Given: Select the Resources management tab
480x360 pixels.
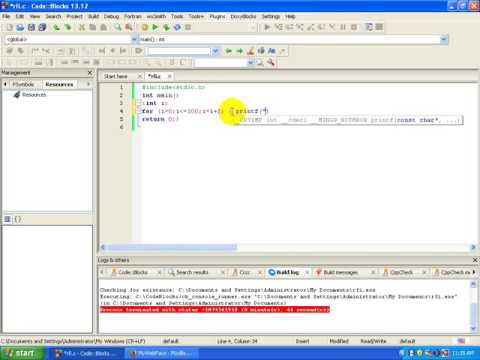Looking at the screenshot, I should pos(59,84).
